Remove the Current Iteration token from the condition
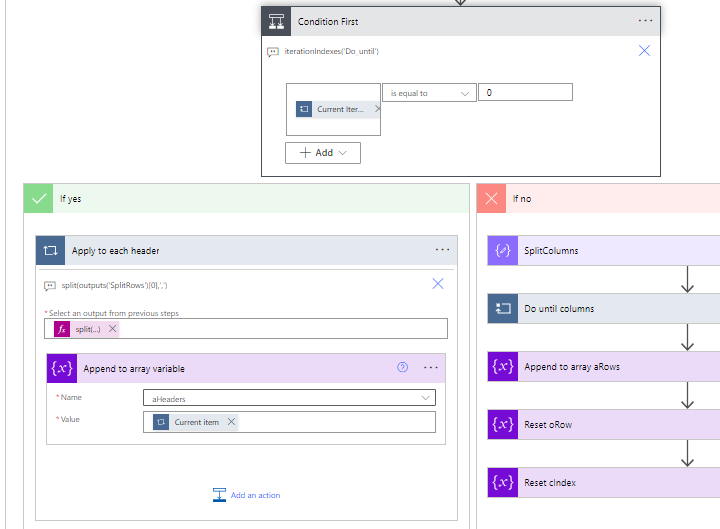This screenshot has height=529, width=720. coord(377,109)
